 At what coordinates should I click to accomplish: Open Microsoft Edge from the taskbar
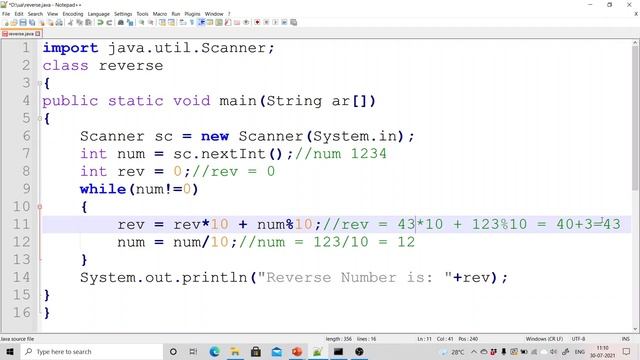coord(214,351)
